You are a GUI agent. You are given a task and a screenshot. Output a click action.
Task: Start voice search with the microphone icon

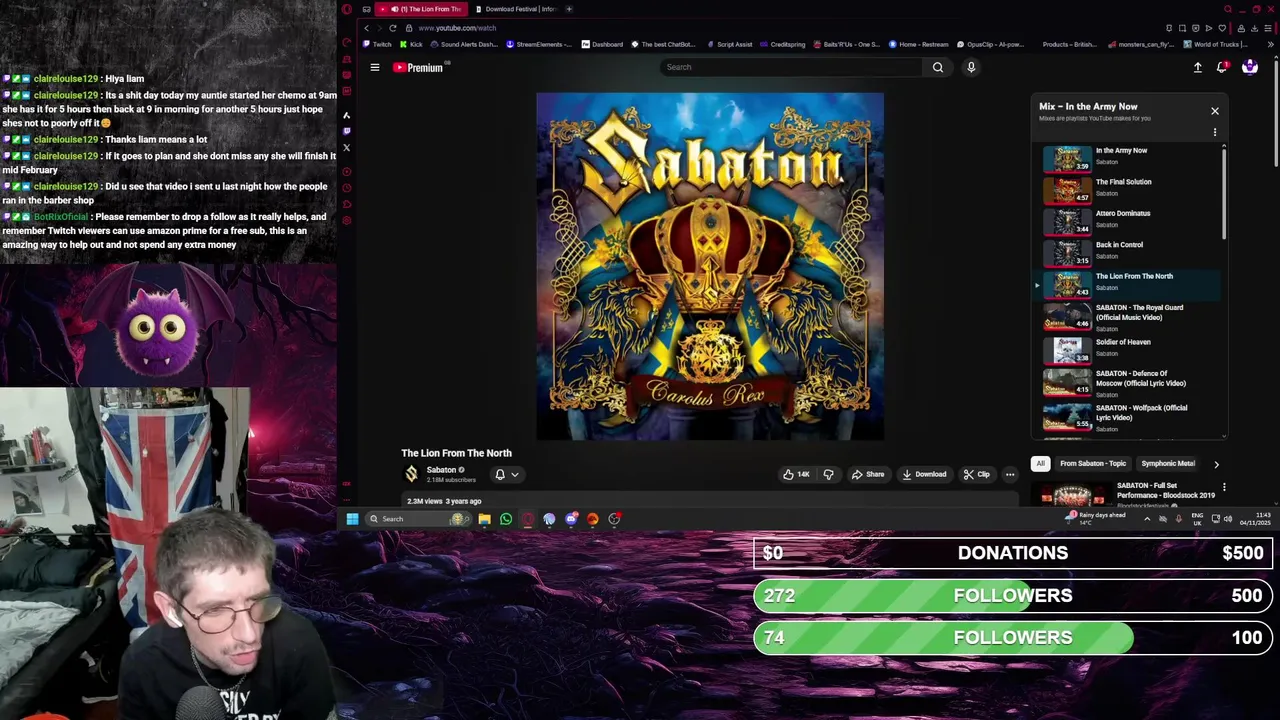(971, 67)
